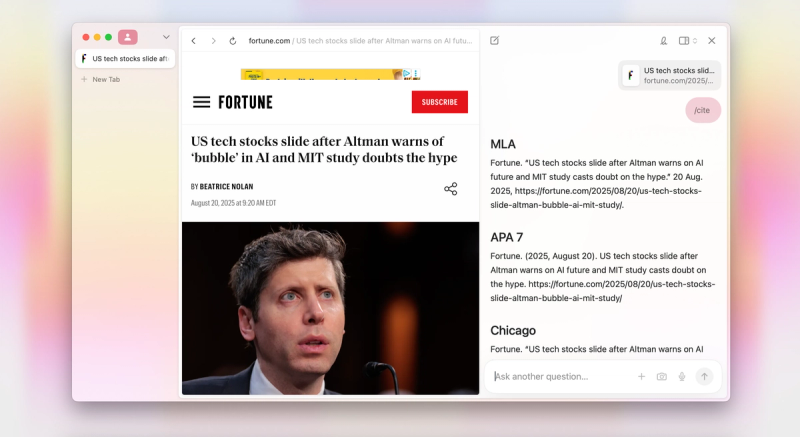This screenshot has height=437, width=800.
Task: Open author Beatrice Nolan link
Action: pos(226,187)
